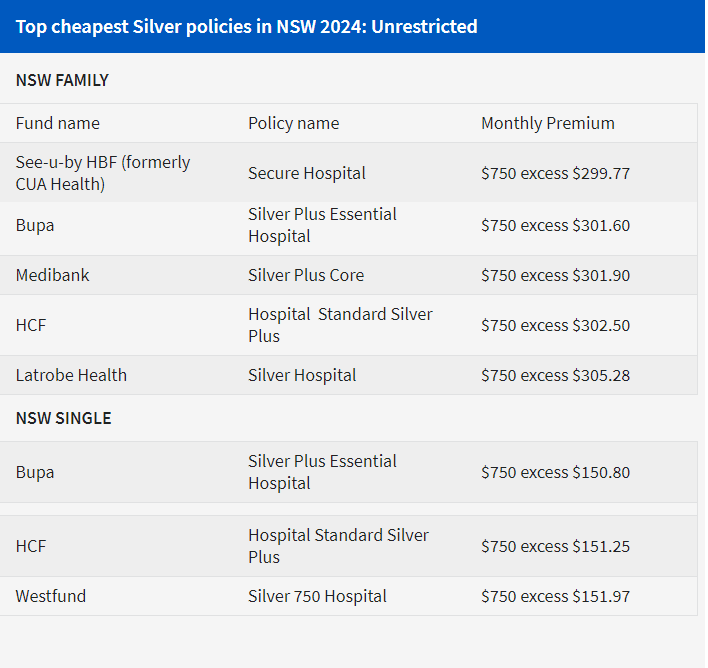Click the Silver Hospital policy name
708x668 pixels.
coord(302,375)
